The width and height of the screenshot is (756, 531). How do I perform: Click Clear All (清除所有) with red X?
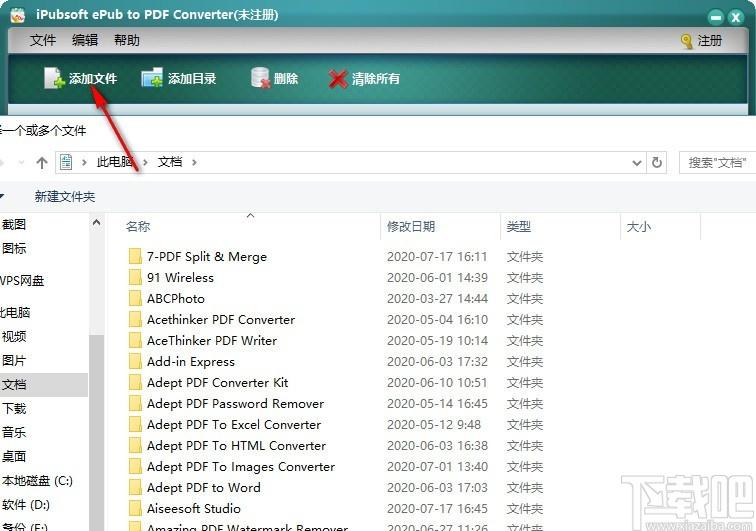coord(364,79)
